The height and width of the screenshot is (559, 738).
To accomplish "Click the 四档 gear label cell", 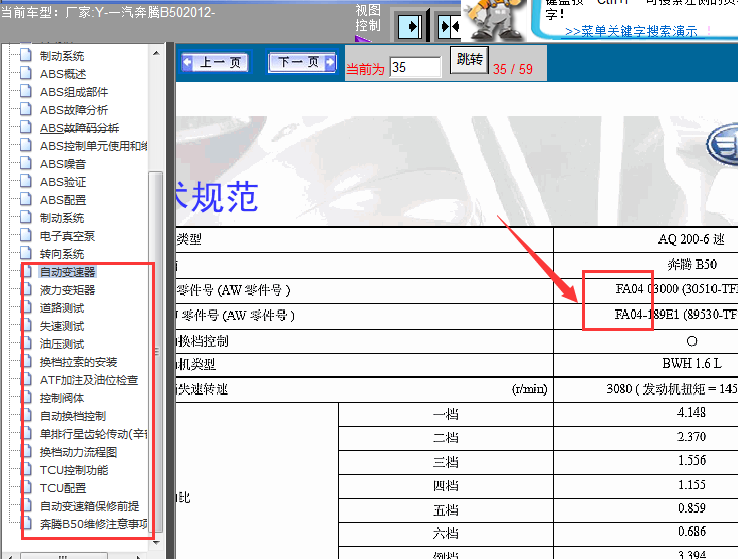I will point(445,486).
